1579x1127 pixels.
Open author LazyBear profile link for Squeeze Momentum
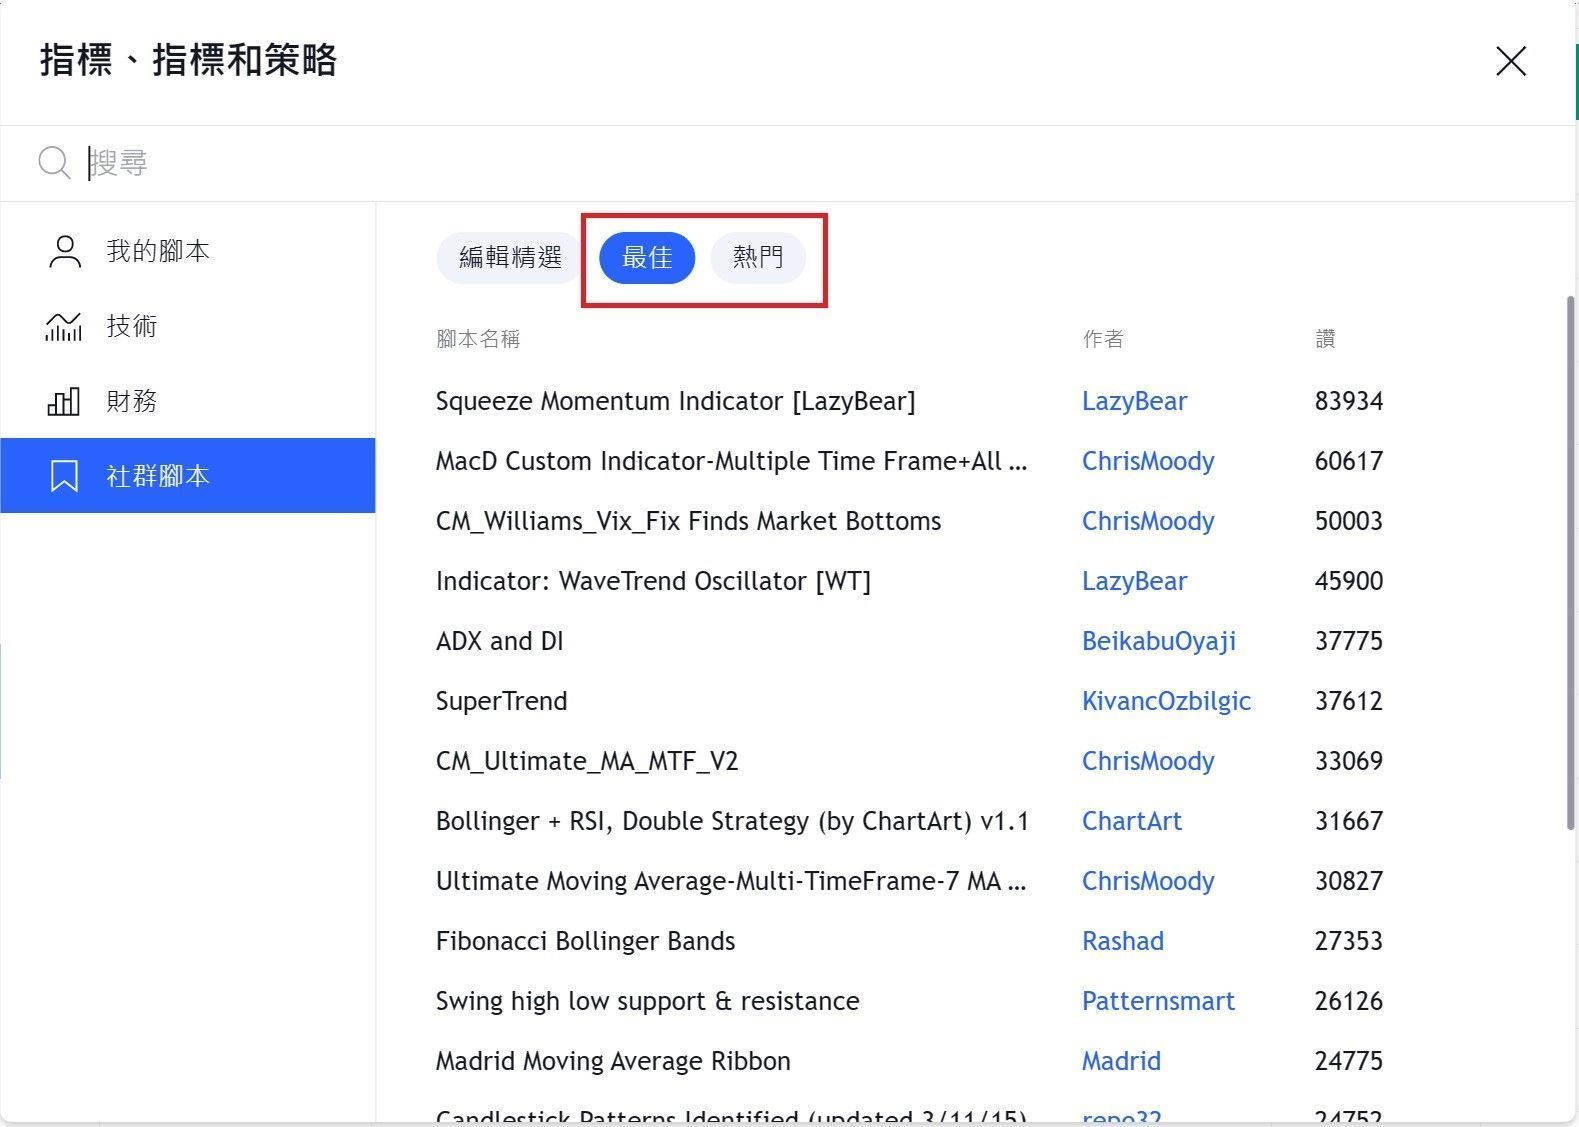1134,402
